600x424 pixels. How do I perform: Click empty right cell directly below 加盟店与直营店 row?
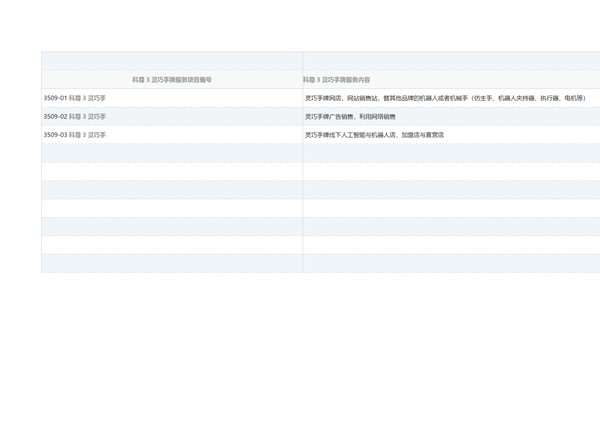click(450, 153)
